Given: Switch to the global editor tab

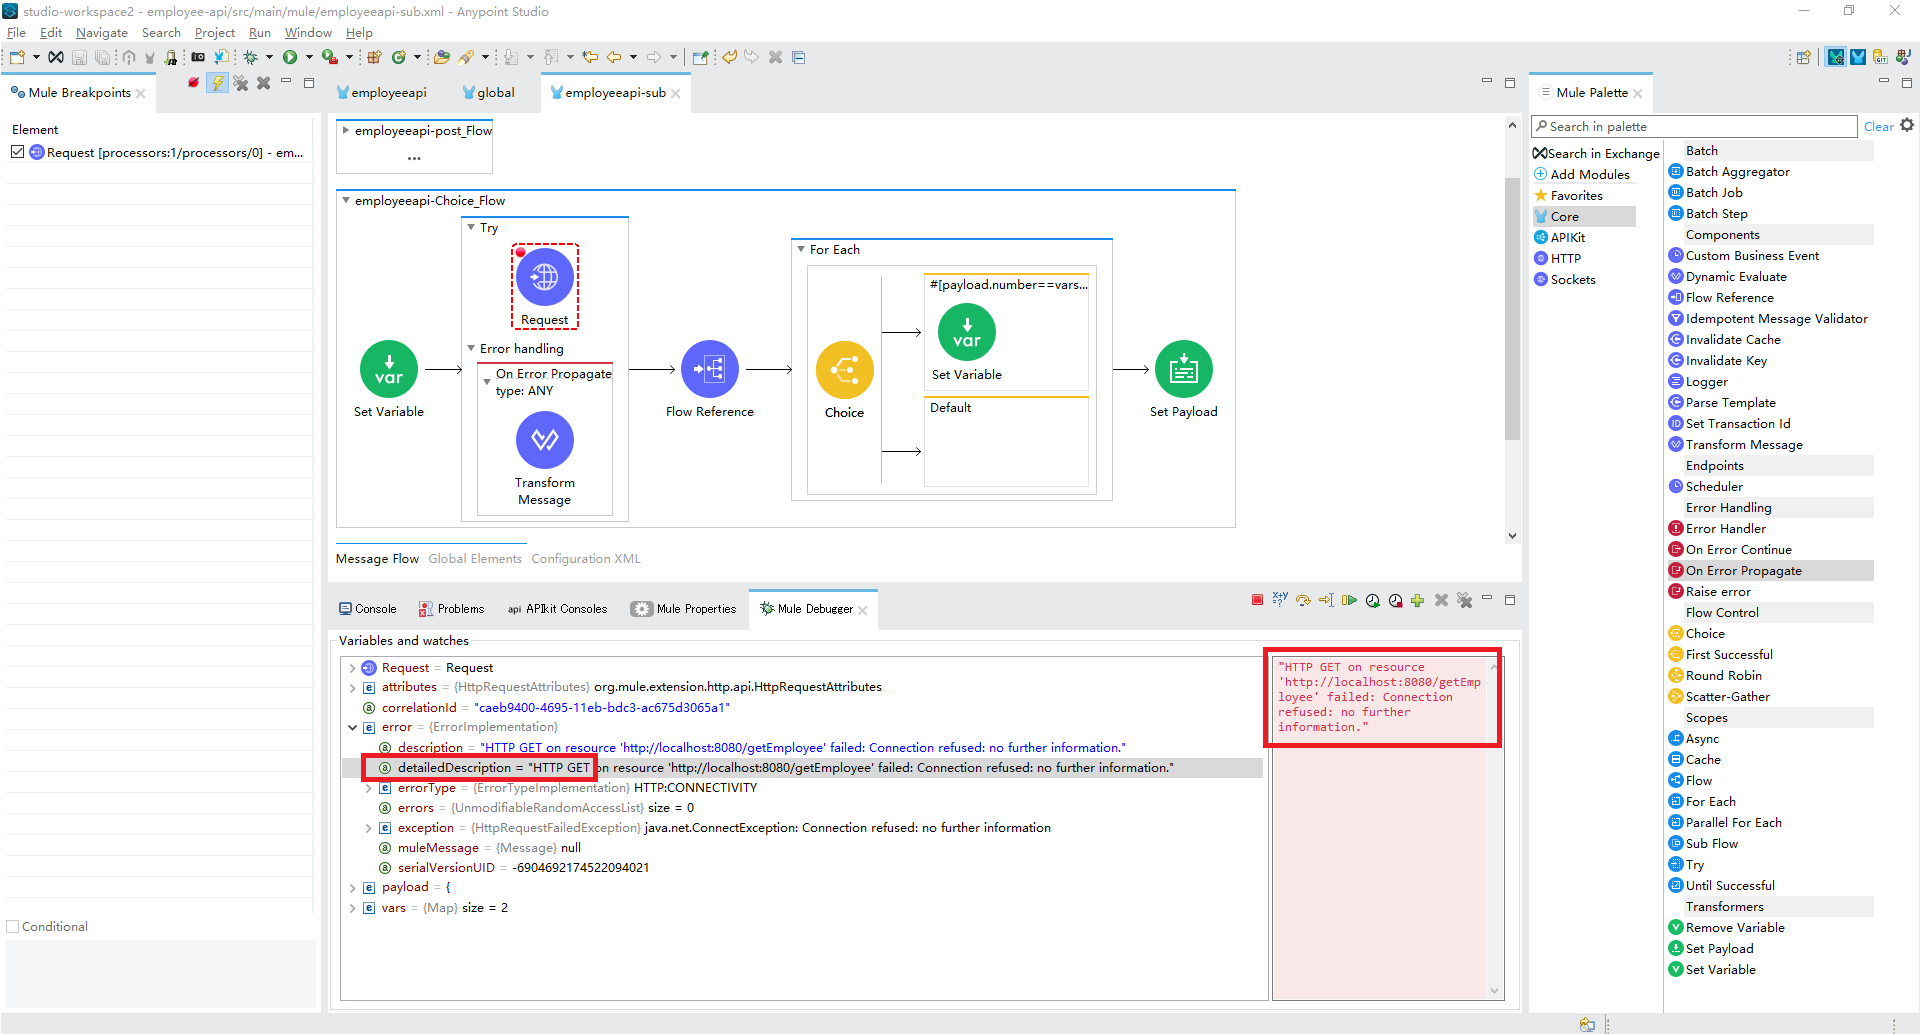Looking at the screenshot, I should click(488, 93).
